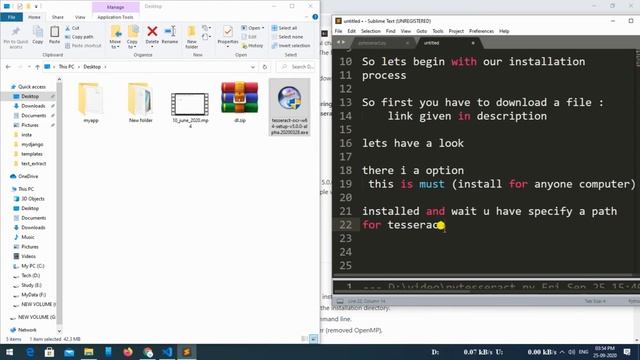Open the Windows Start menu
Screen dimensions: 640x360
[x=9, y=352]
